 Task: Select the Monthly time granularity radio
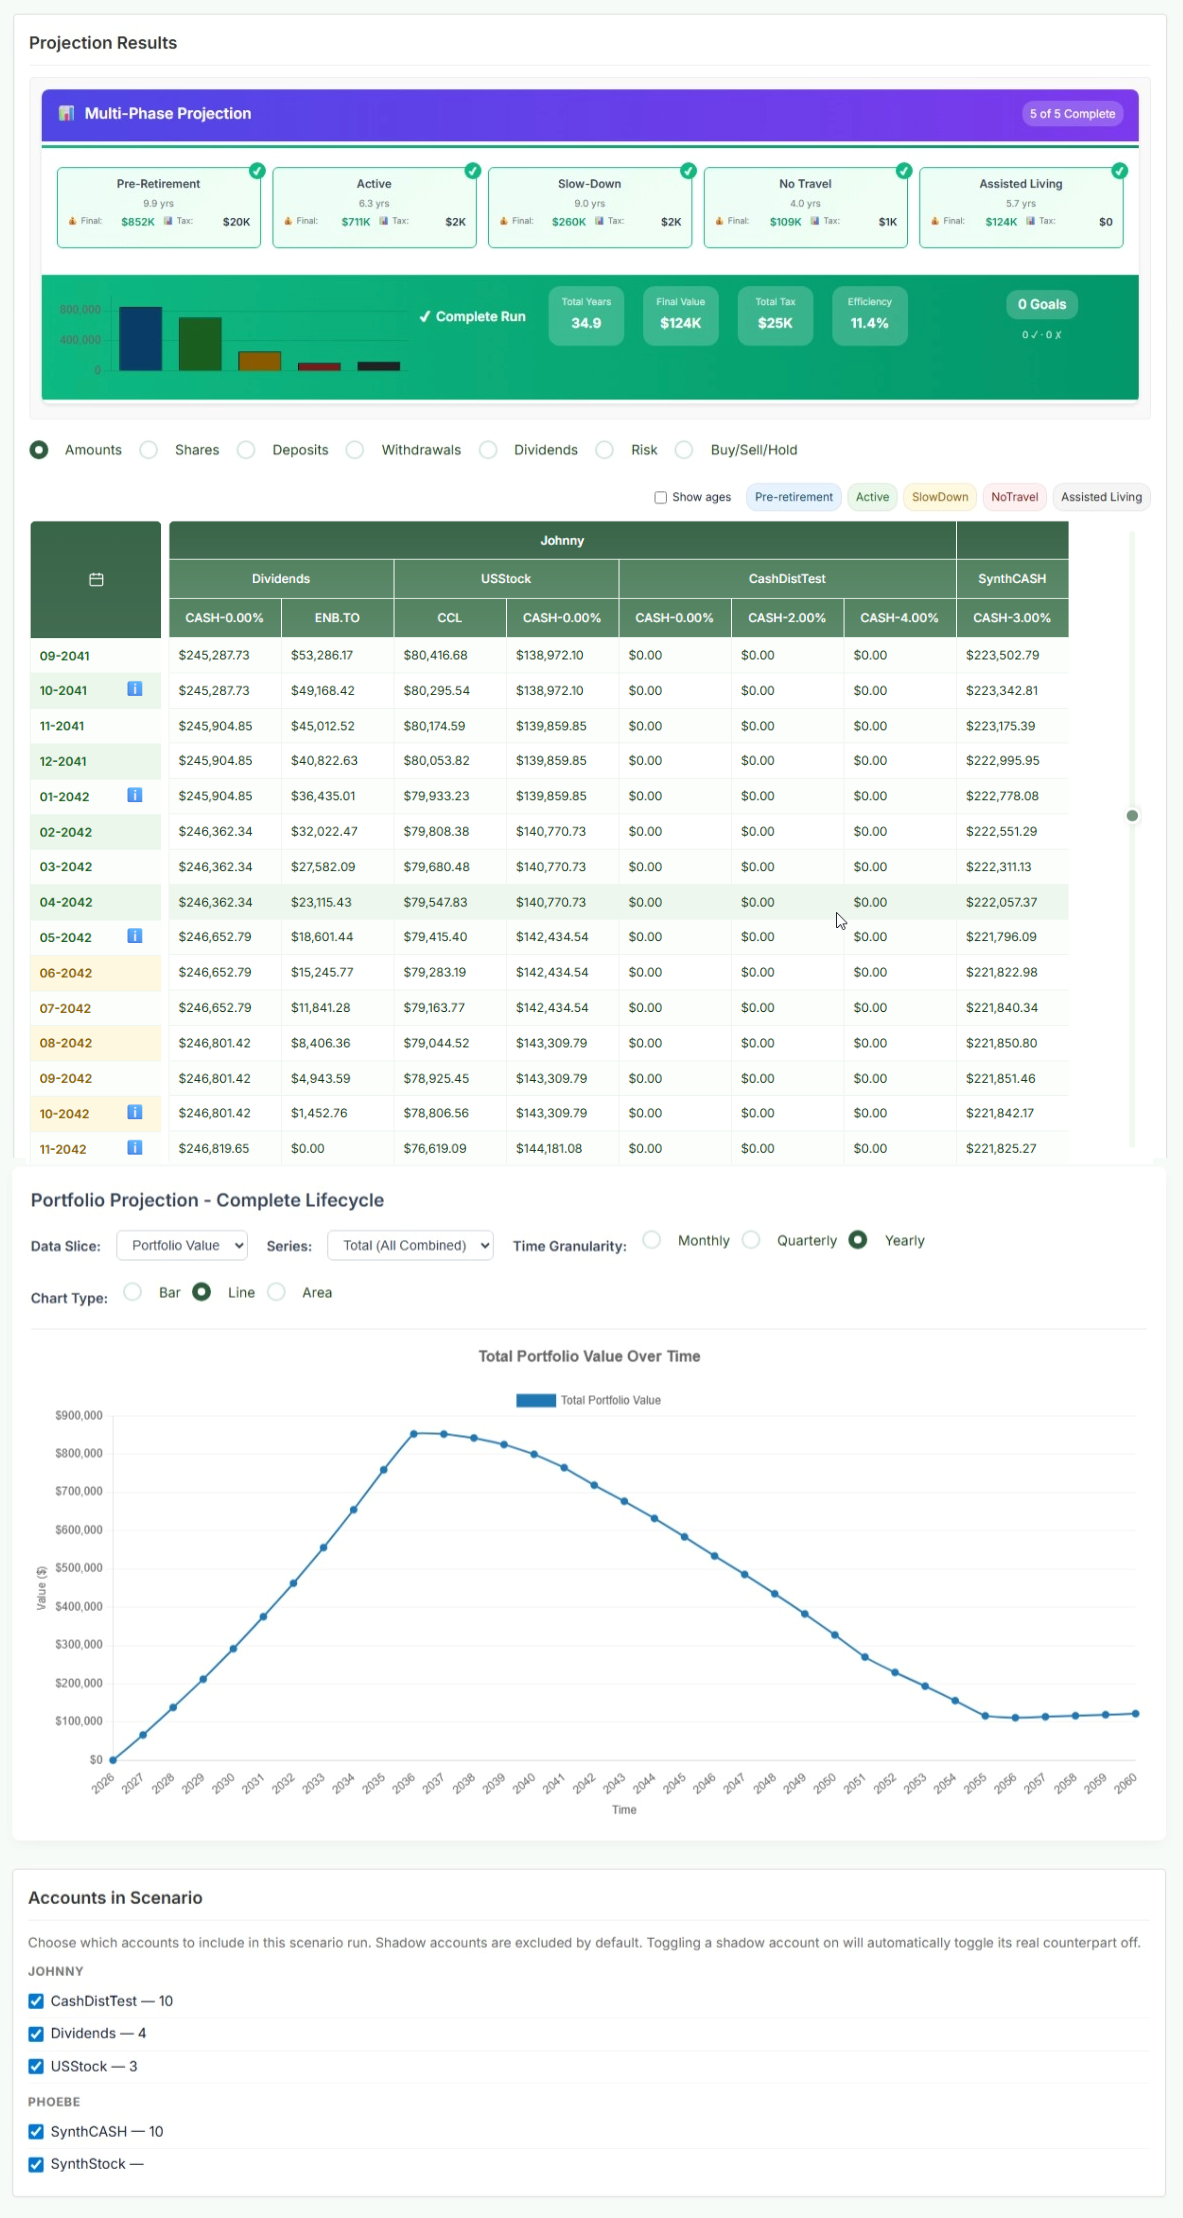pyautogui.click(x=652, y=1240)
